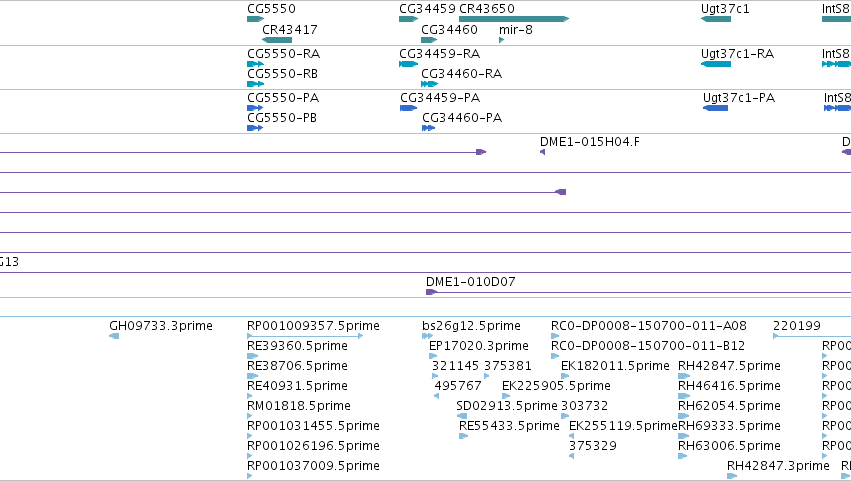The height and width of the screenshot is (481, 851).
Task: Click the SD02913.5prime EST arrow
Action: (x=462, y=416)
